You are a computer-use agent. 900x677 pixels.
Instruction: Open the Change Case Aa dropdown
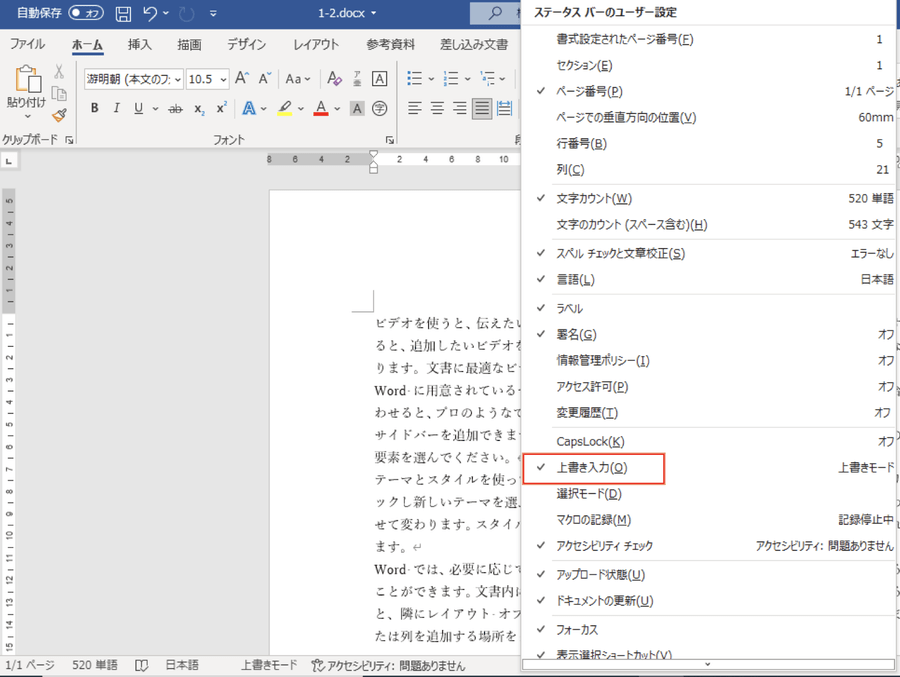tap(298, 79)
